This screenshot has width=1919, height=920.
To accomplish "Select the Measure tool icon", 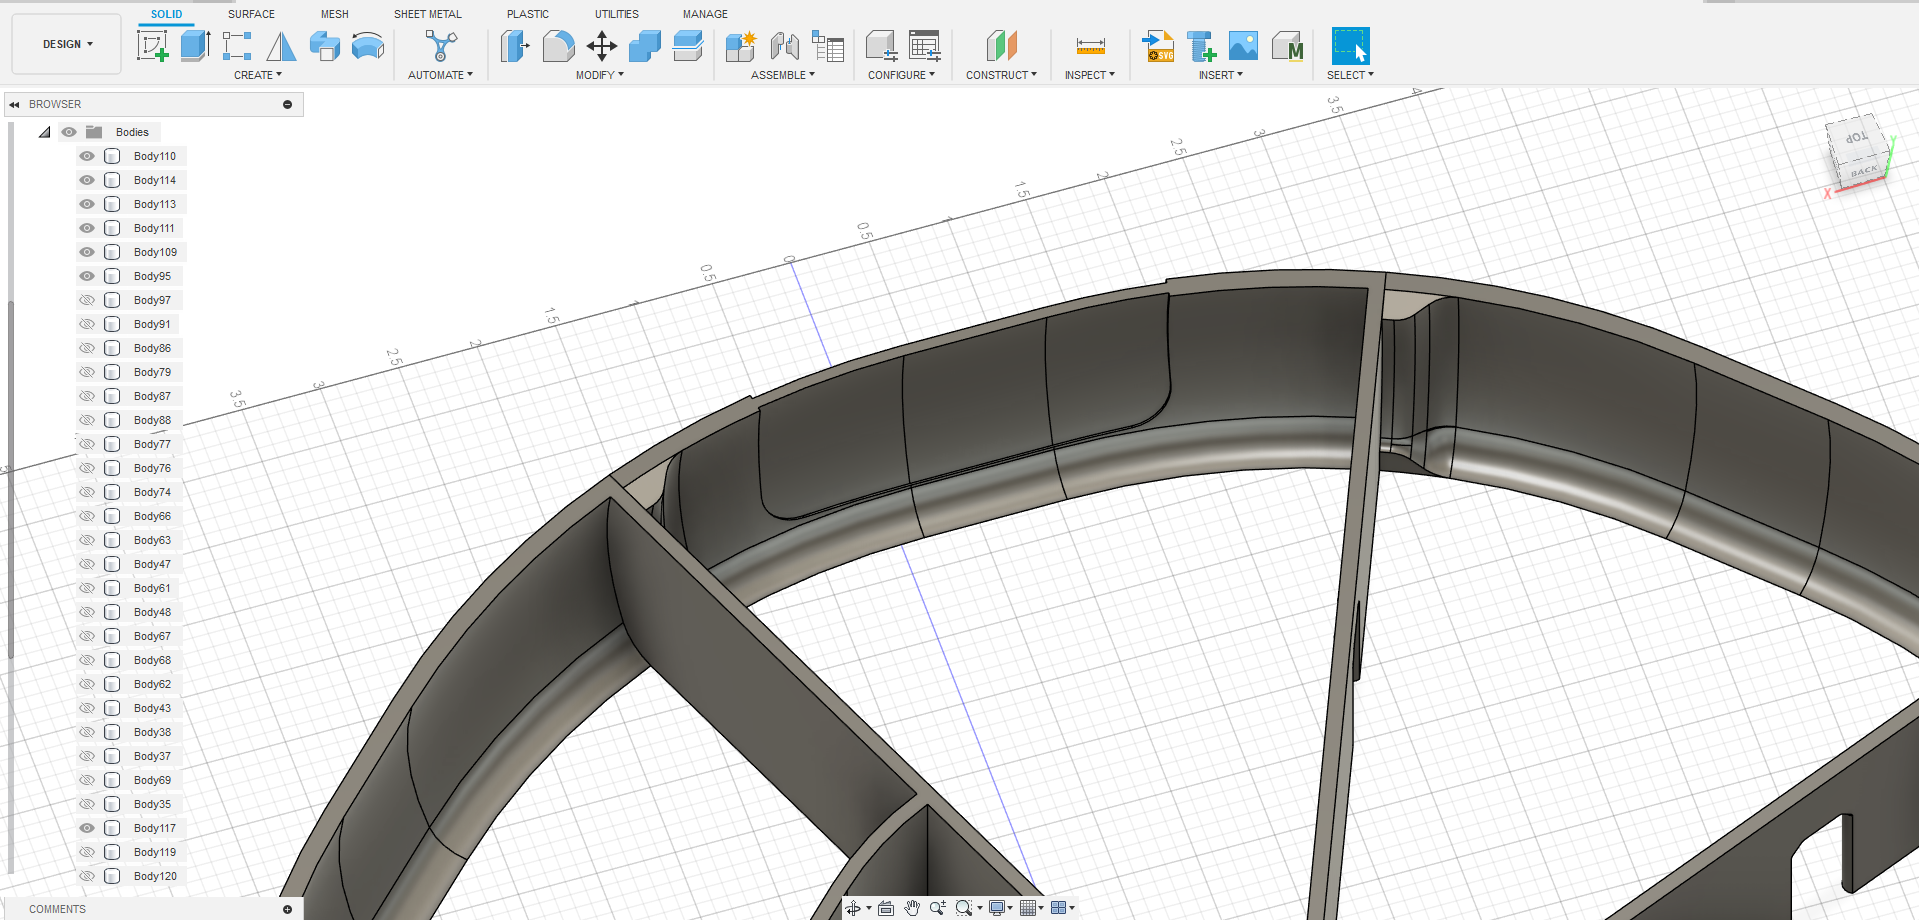I will [1090, 46].
